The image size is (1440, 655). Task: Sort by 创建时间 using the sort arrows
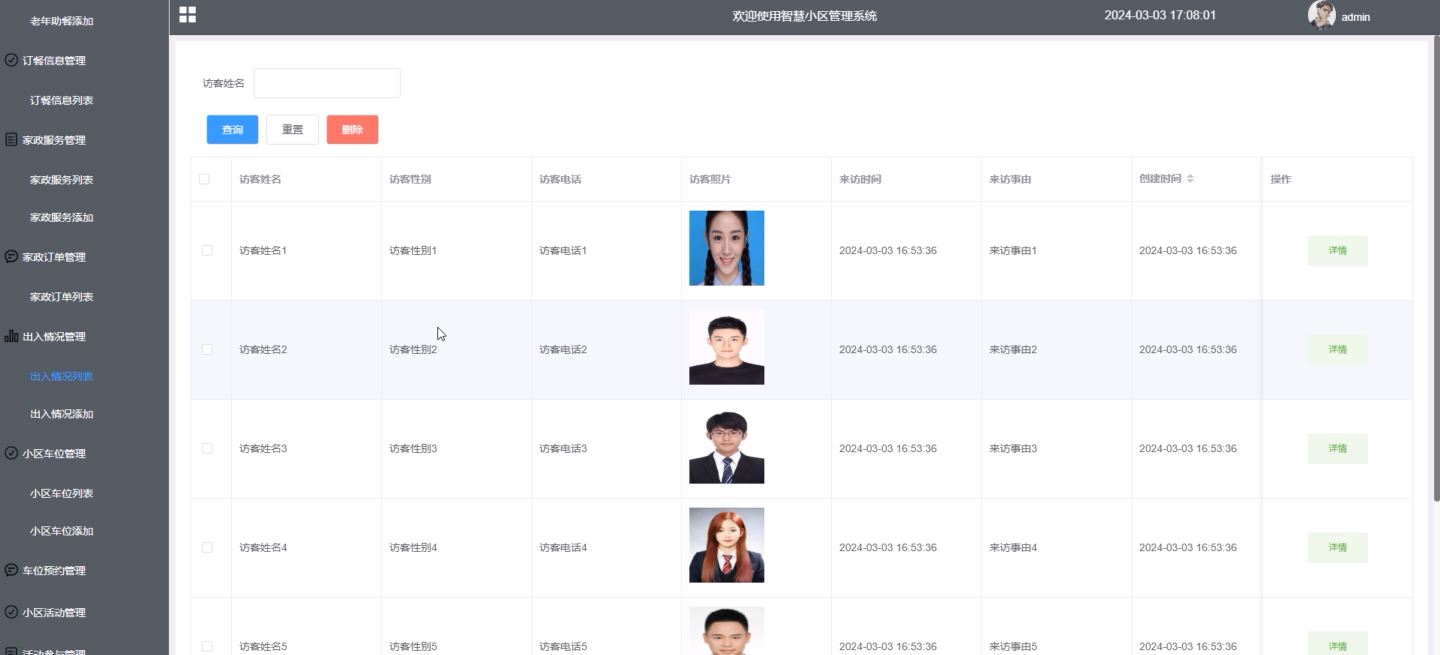[1190, 179]
